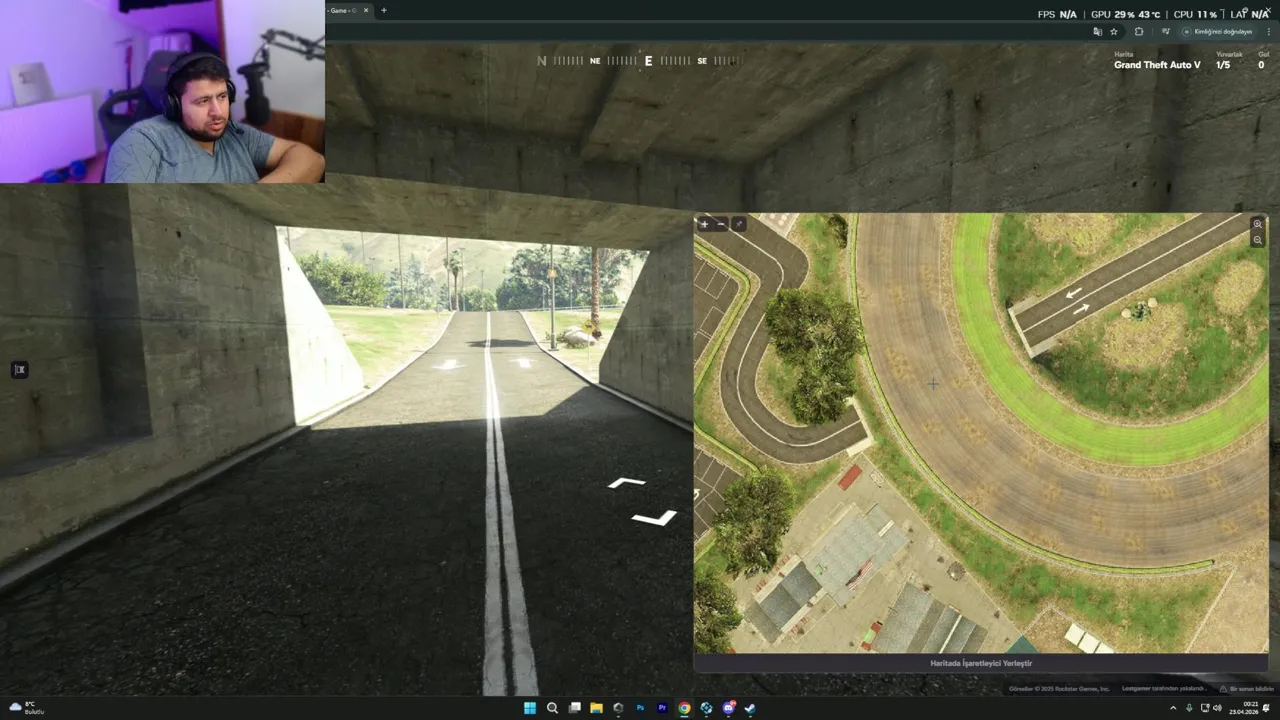Open the media control icon in toolbar
Image resolution: width=1280 pixels, height=720 pixels.
point(1165,32)
